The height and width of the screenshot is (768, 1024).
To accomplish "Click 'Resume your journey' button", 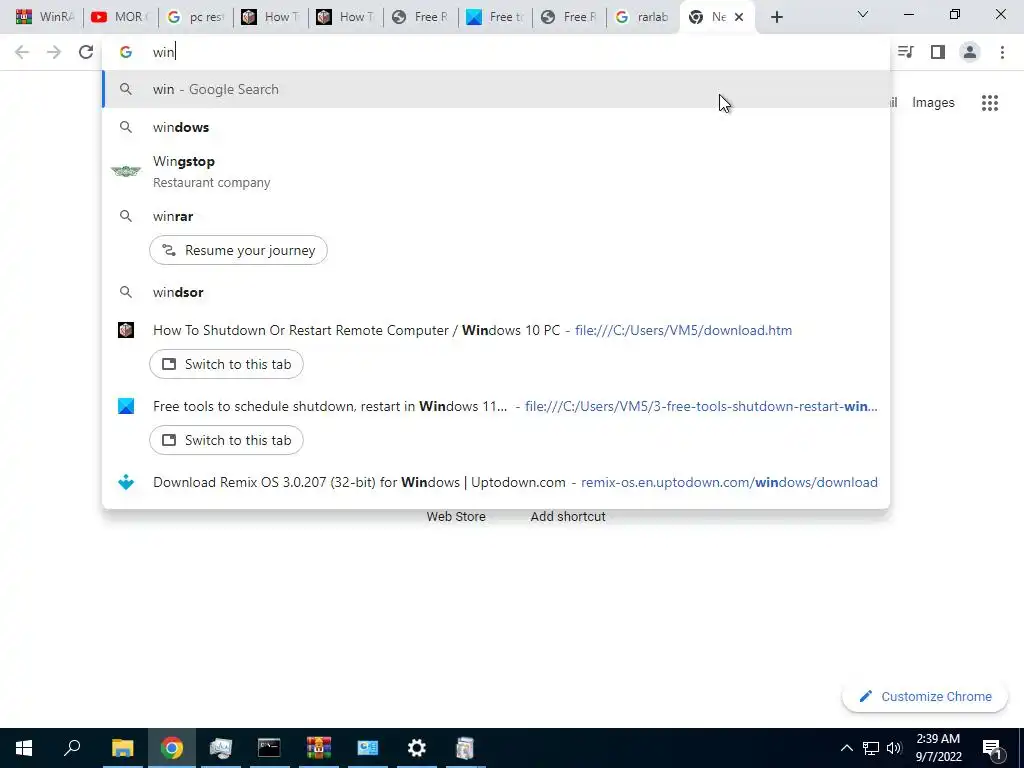I will pos(238,250).
